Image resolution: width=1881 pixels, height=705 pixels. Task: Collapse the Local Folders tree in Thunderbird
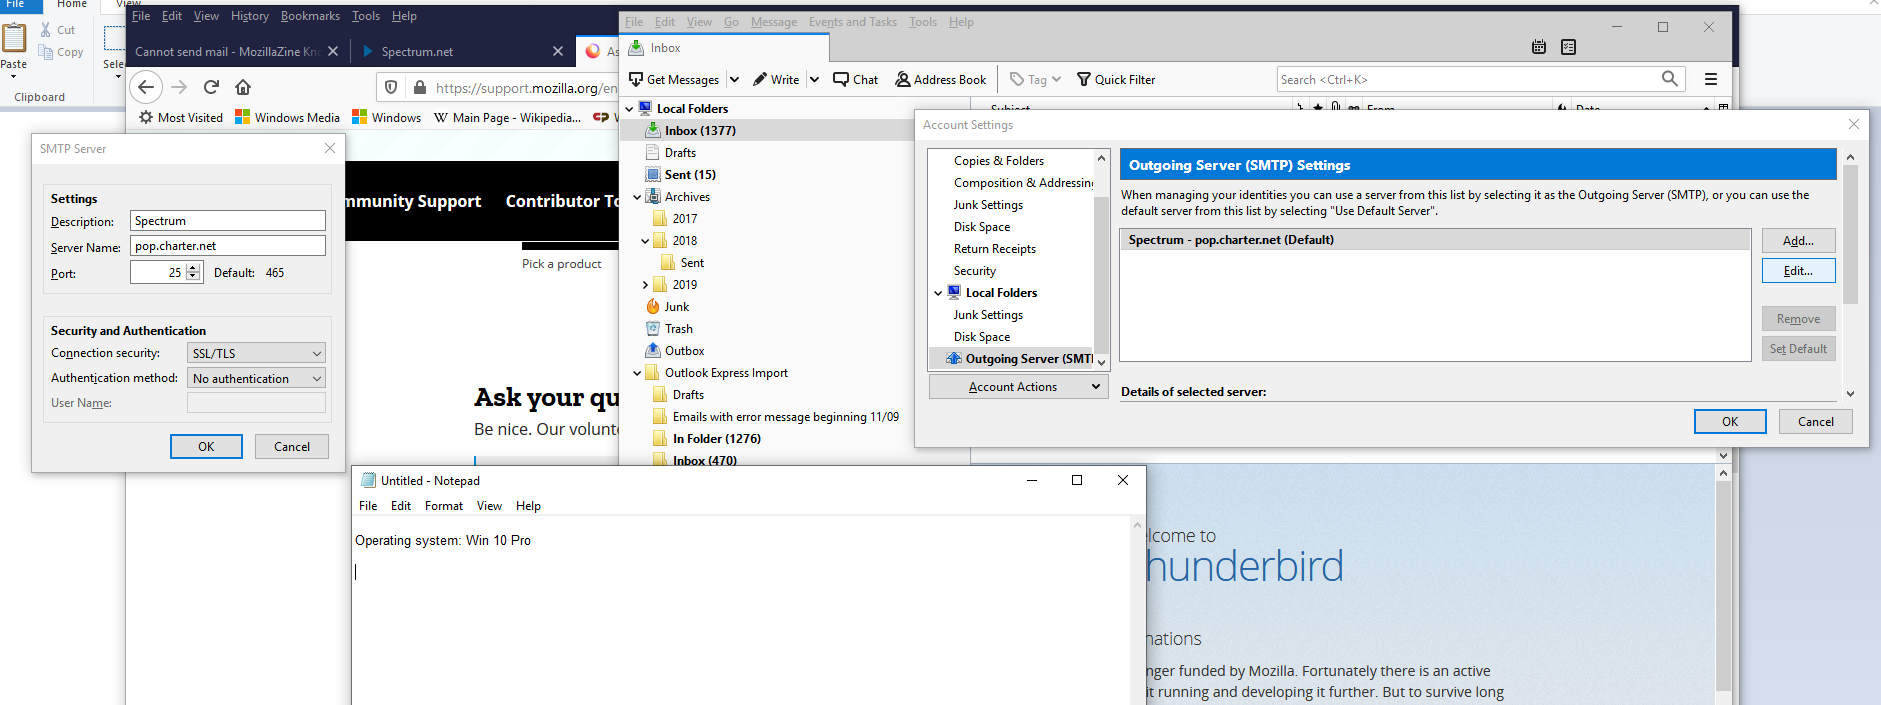pos(629,109)
